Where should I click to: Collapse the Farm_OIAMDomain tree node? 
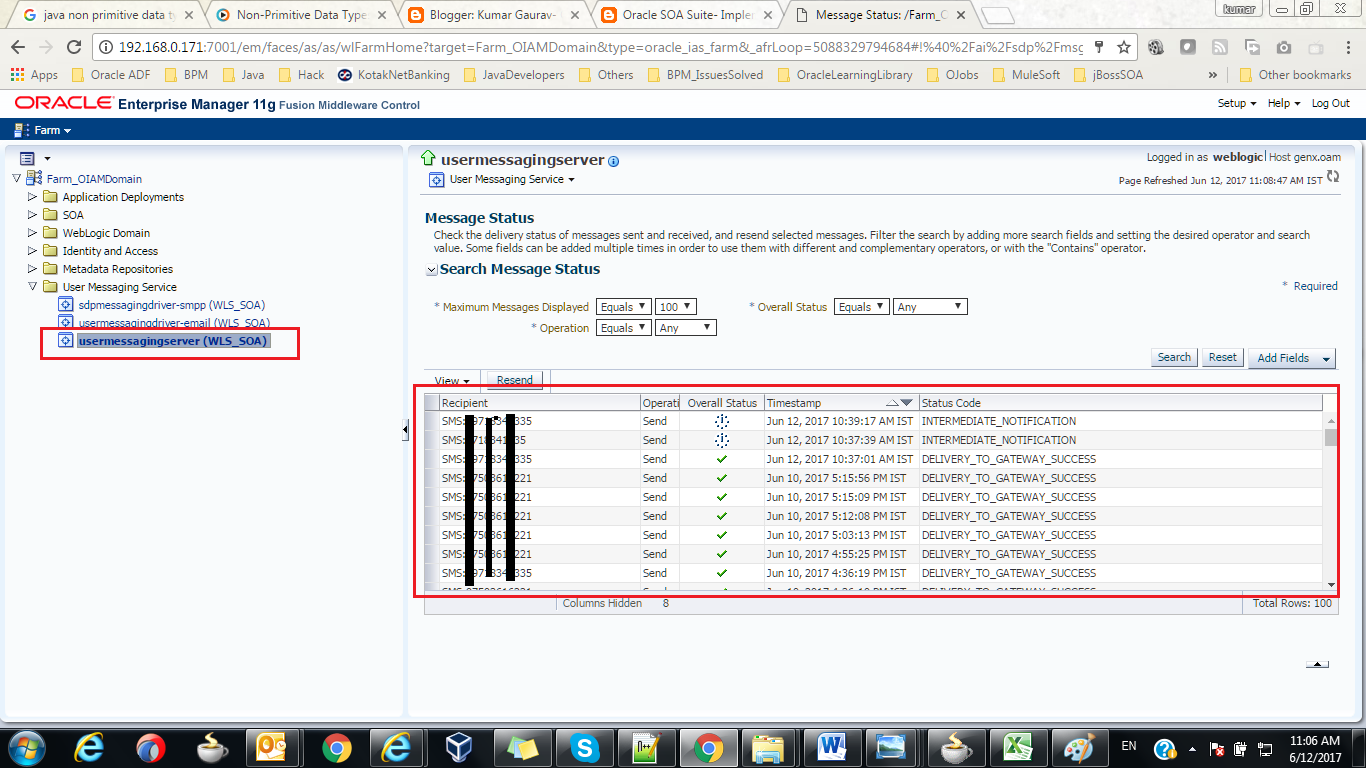16,179
